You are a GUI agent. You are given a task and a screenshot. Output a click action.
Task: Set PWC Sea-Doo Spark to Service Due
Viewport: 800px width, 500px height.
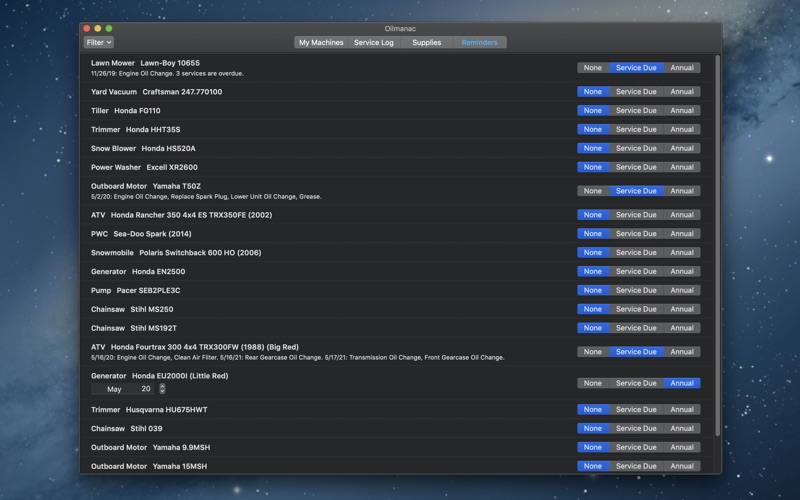point(636,234)
